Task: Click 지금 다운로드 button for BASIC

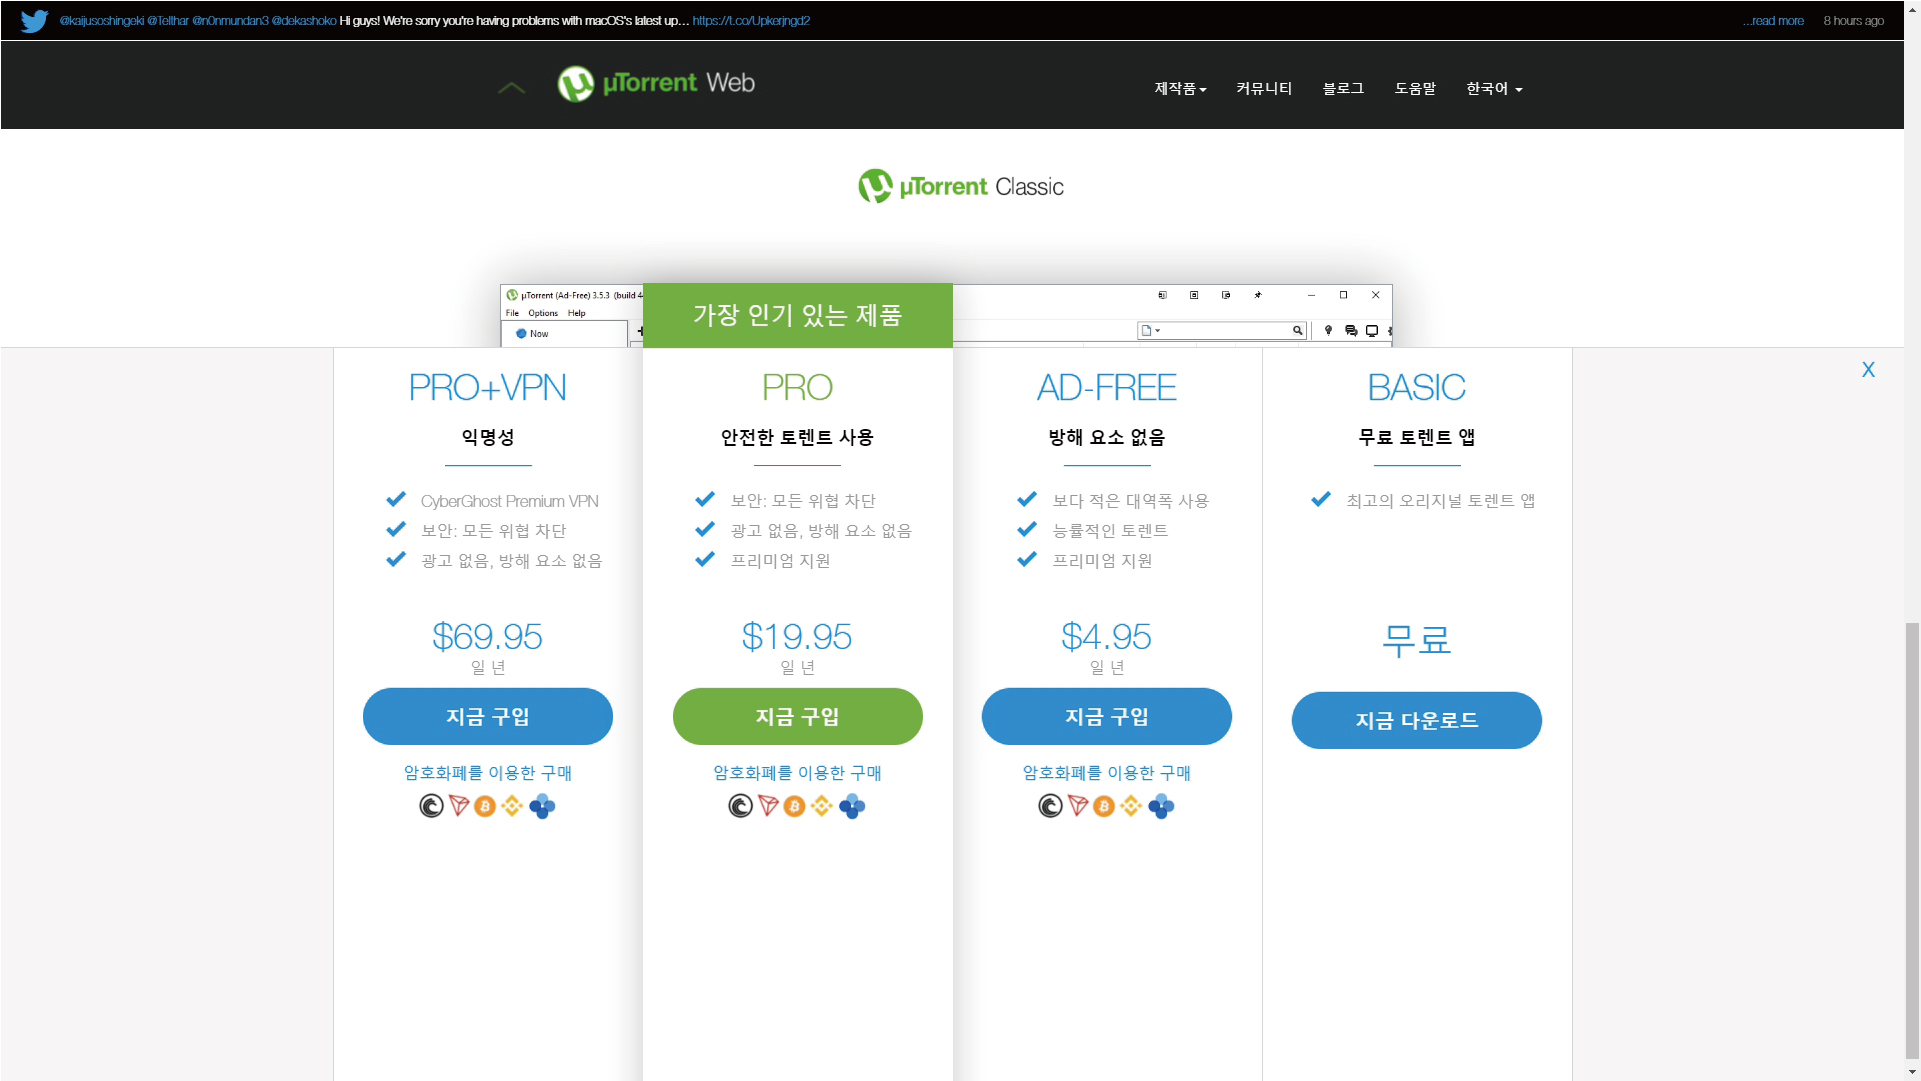Action: click(1416, 720)
